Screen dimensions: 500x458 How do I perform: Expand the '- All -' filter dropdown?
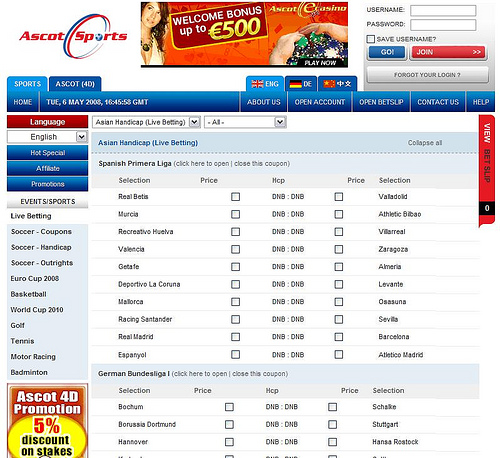[245, 122]
